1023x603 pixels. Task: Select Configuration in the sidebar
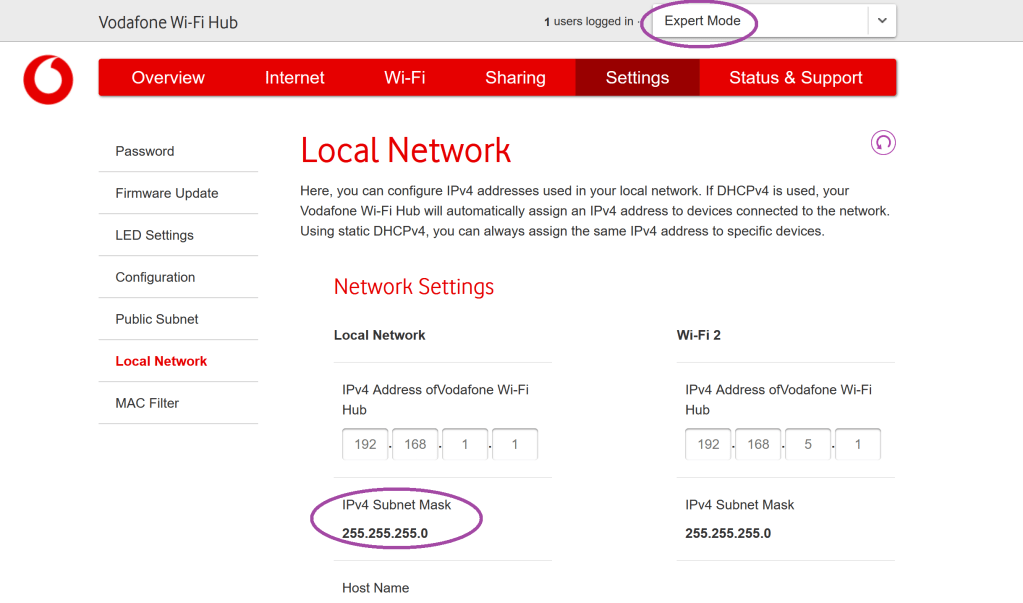[x=155, y=277]
